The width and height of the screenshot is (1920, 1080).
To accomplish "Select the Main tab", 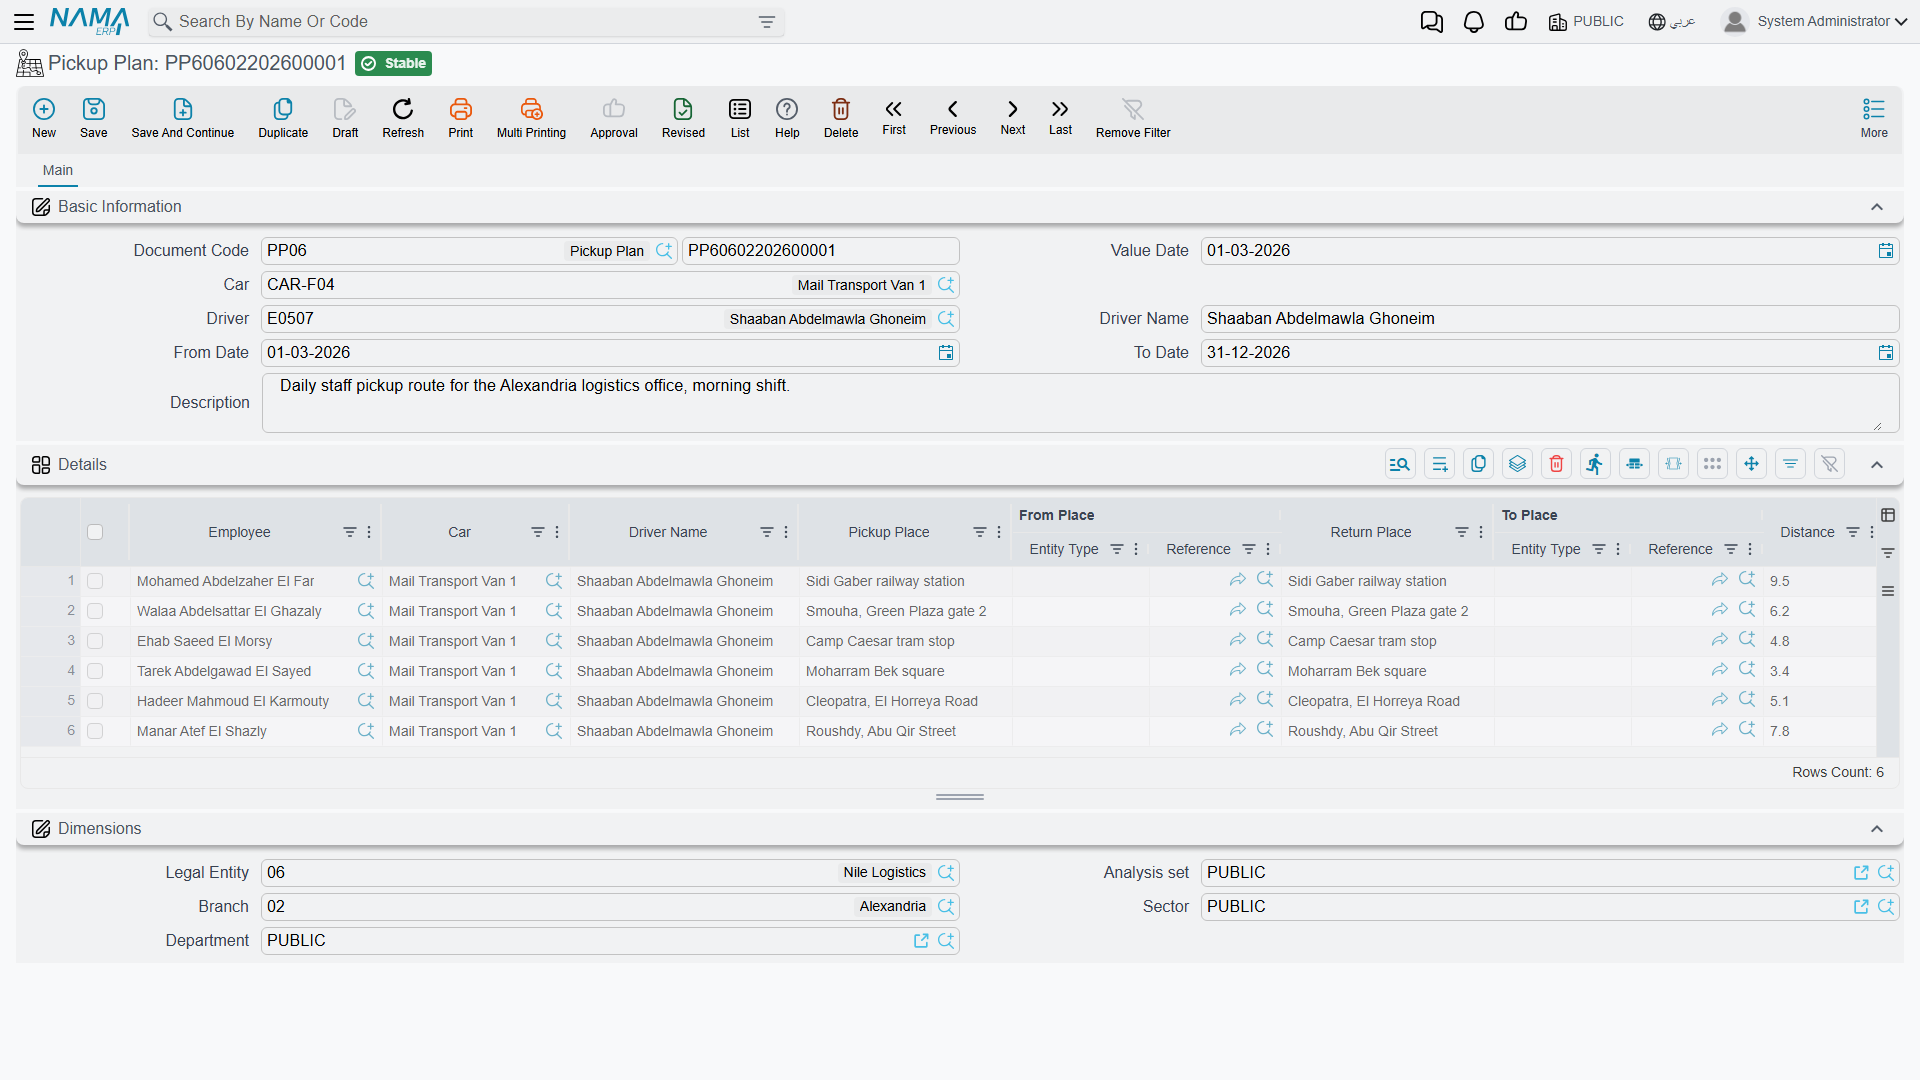I will [x=58, y=170].
